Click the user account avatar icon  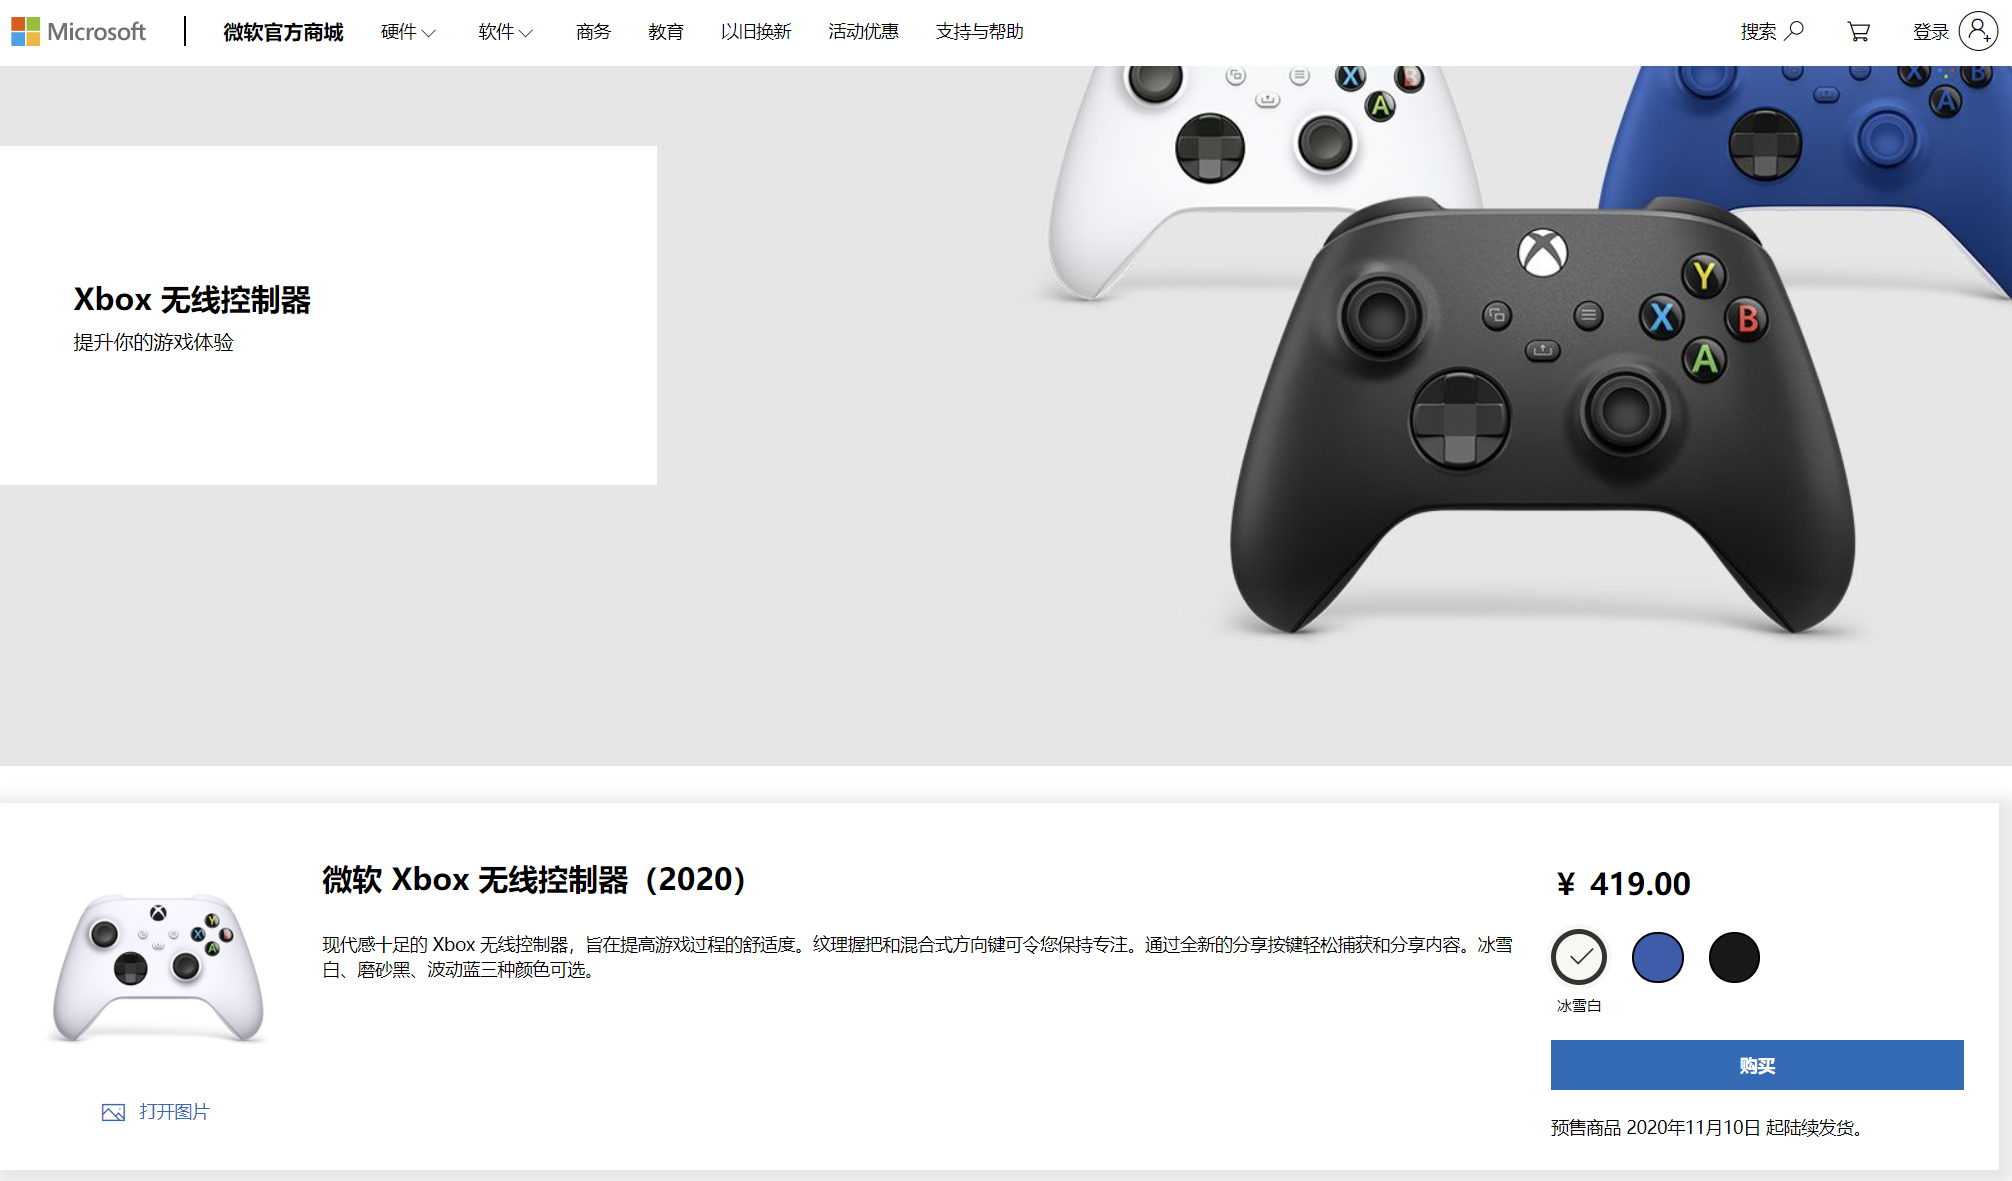pos(1978,31)
